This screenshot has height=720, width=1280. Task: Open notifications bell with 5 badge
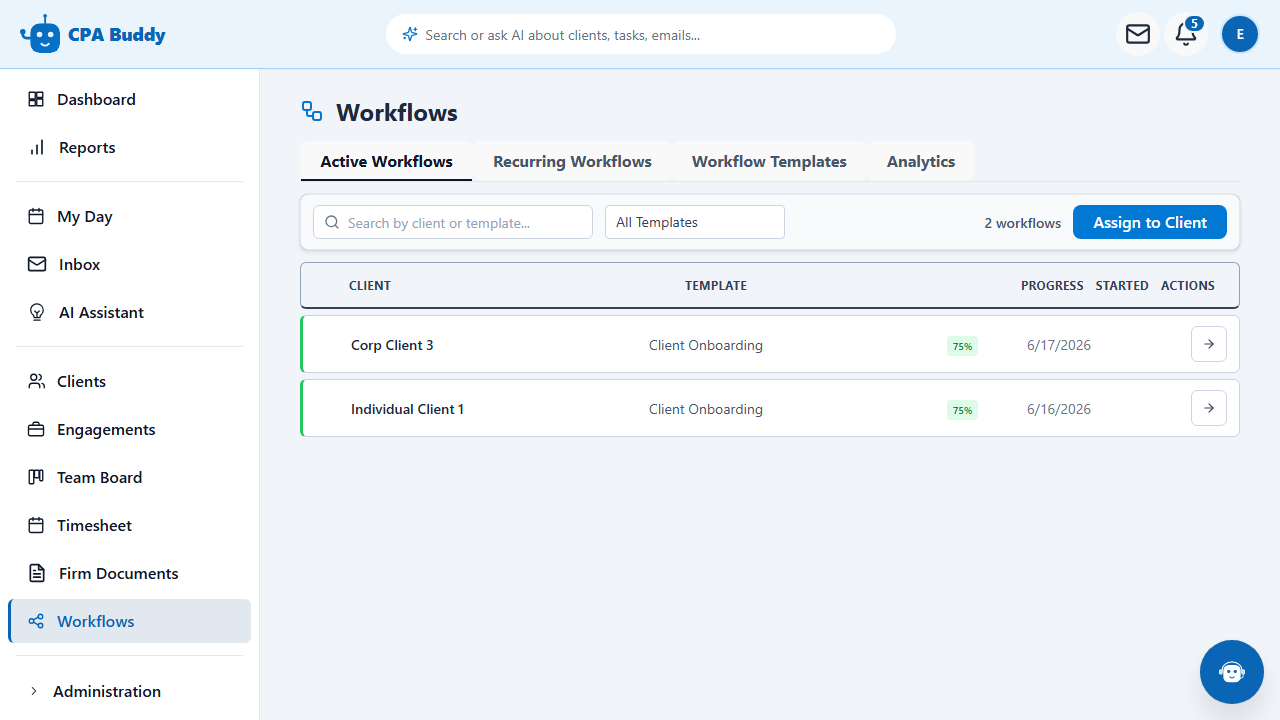(1186, 34)
